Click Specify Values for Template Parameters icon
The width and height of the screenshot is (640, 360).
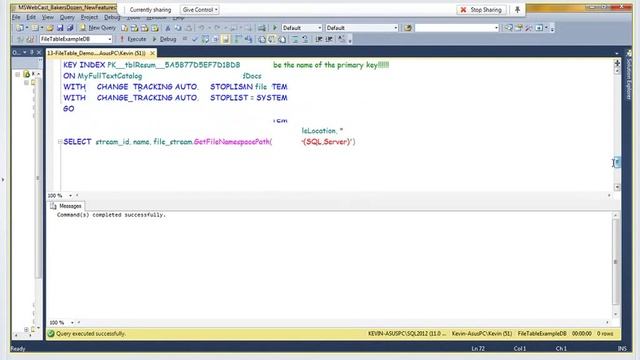pyautogui.click(x=342, y=39)
